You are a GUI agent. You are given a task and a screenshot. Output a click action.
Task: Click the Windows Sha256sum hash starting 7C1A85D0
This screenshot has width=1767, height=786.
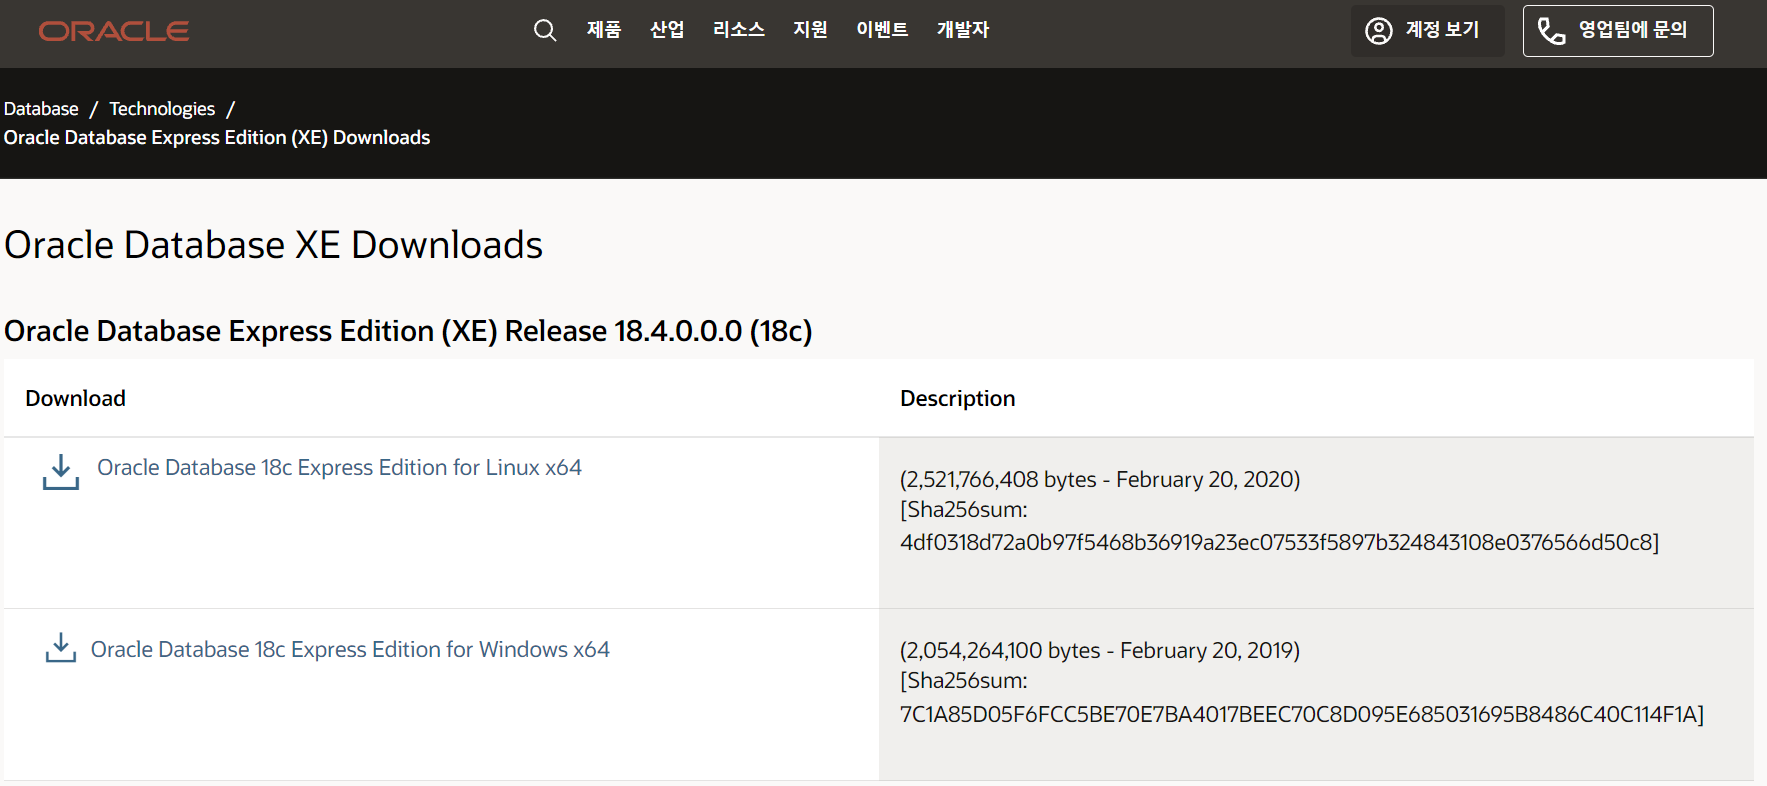[x=1302, y=714]
